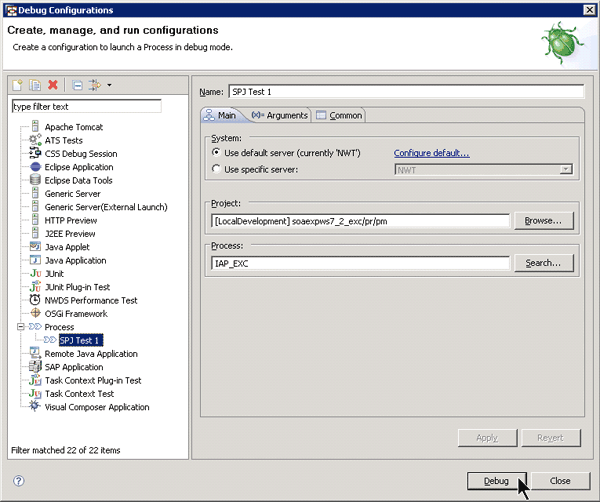Switch to the Arguments tab
The height and width of the screenshot is (502, 600).
click(x=280, y=116)
